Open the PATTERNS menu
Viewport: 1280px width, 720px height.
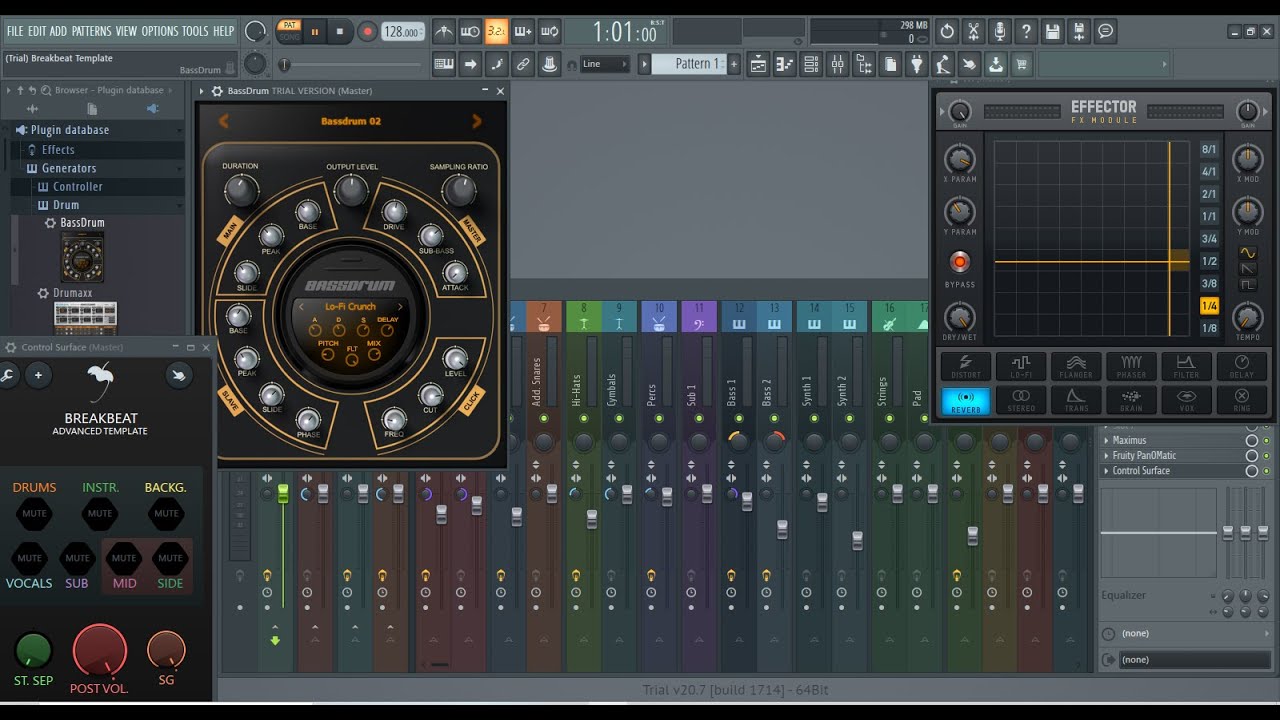tap(91, 31)
